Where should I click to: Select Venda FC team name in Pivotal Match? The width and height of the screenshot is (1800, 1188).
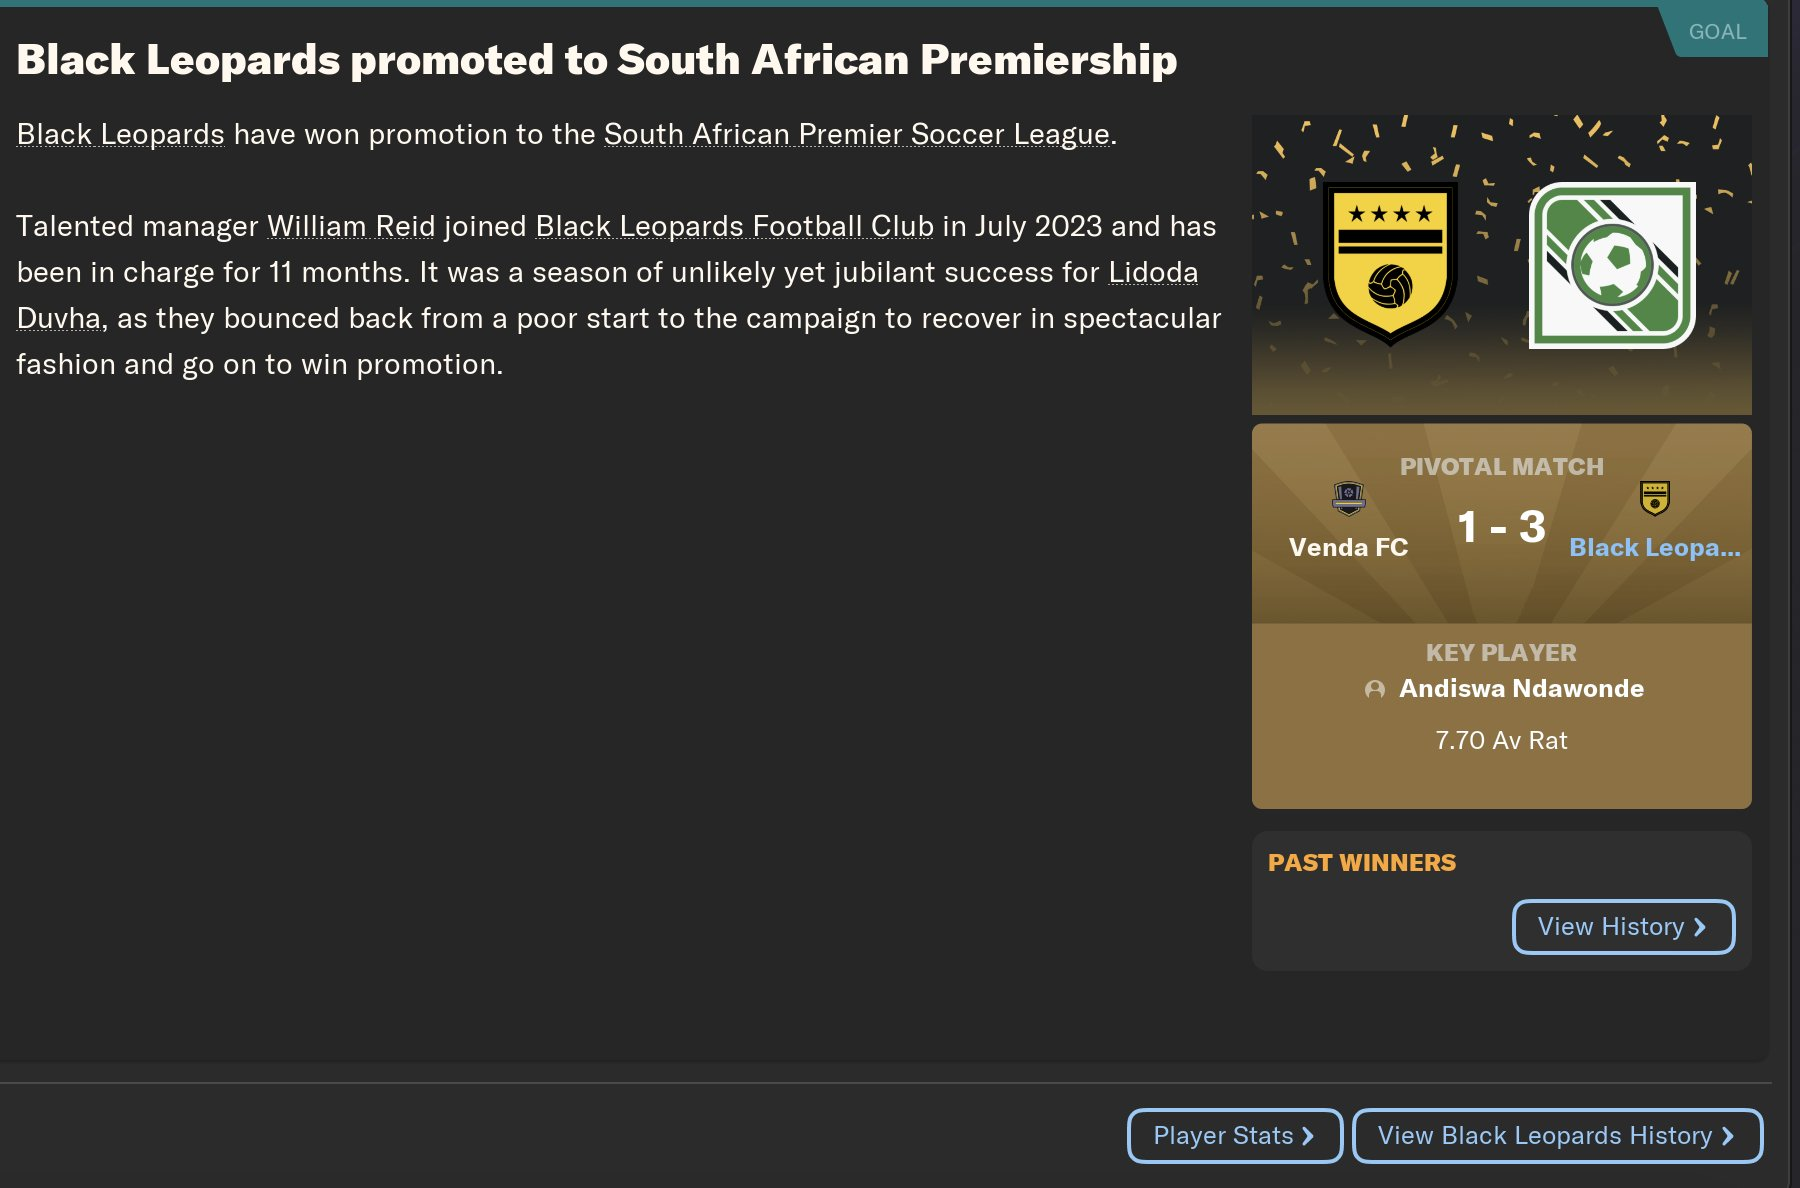click(x=1348, y=547)
